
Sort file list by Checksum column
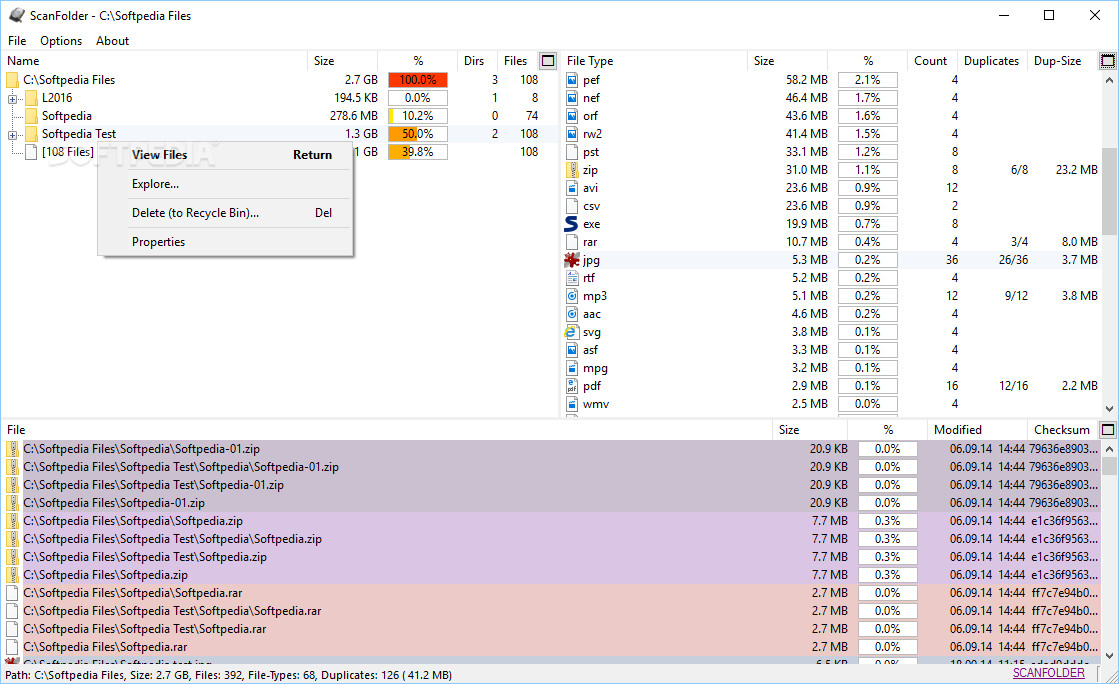(x=1061, y=430)
